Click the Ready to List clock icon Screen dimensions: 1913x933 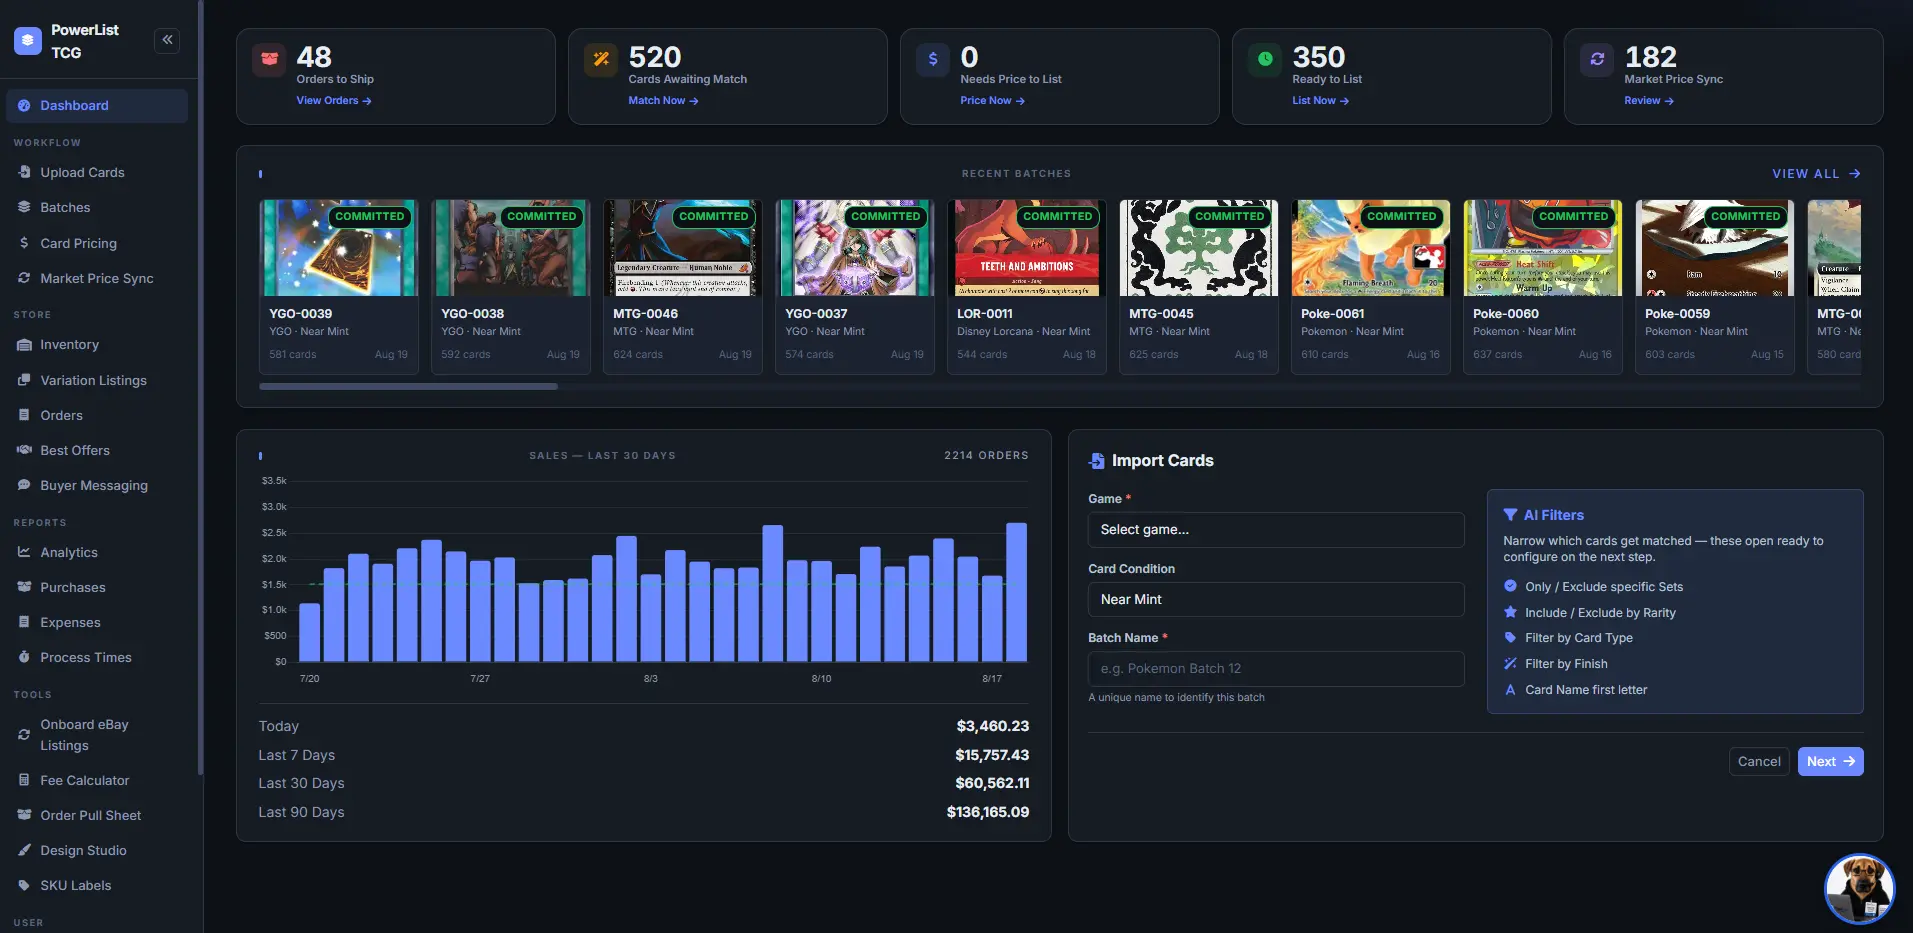(x=1265, y=59)
